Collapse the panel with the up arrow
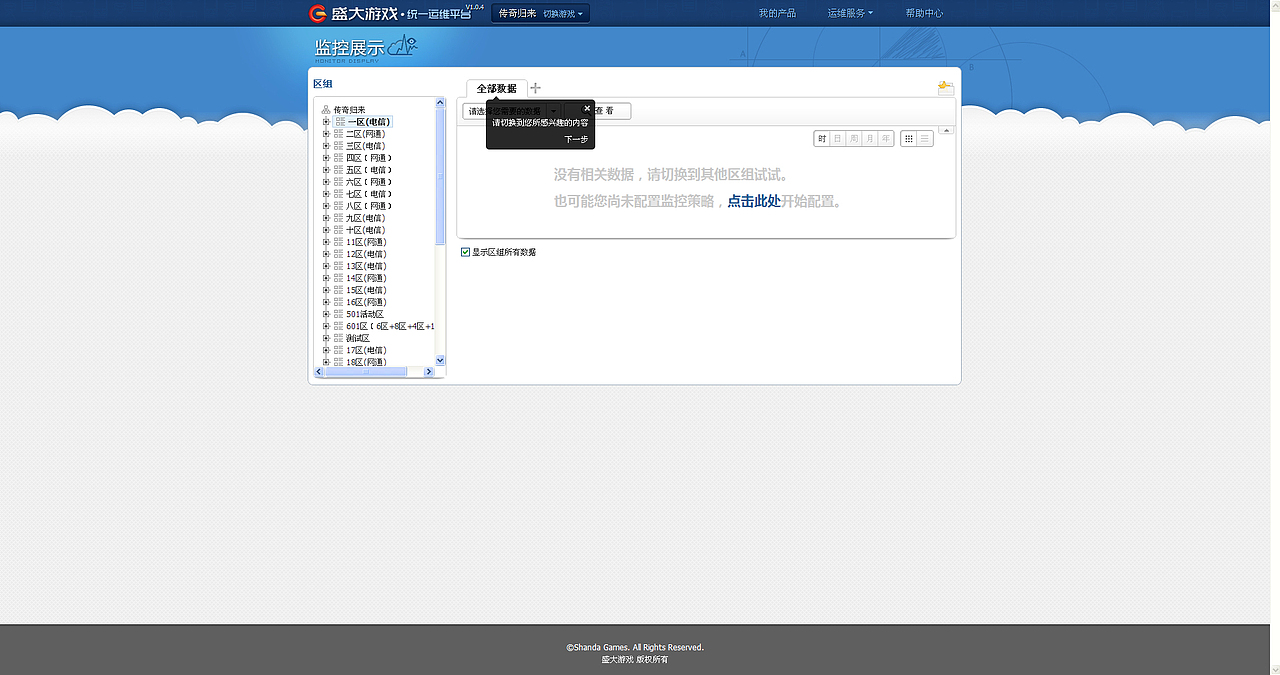The image size is (1280, 675). click(947, 130)
